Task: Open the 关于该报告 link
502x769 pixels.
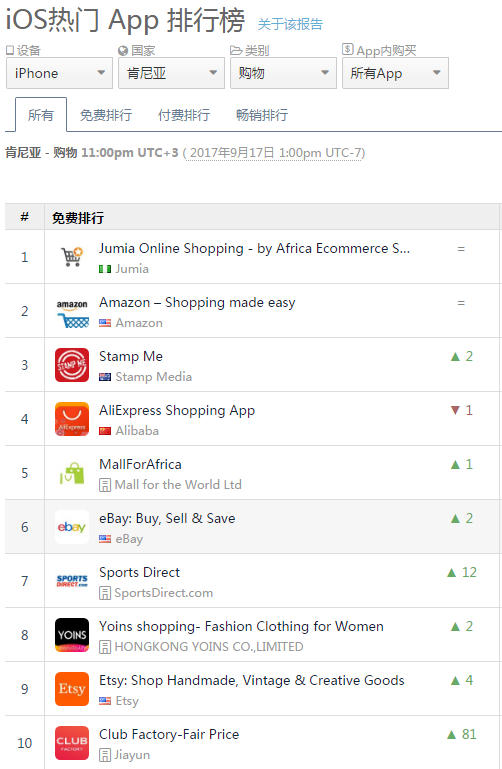Action: point(290,24)
